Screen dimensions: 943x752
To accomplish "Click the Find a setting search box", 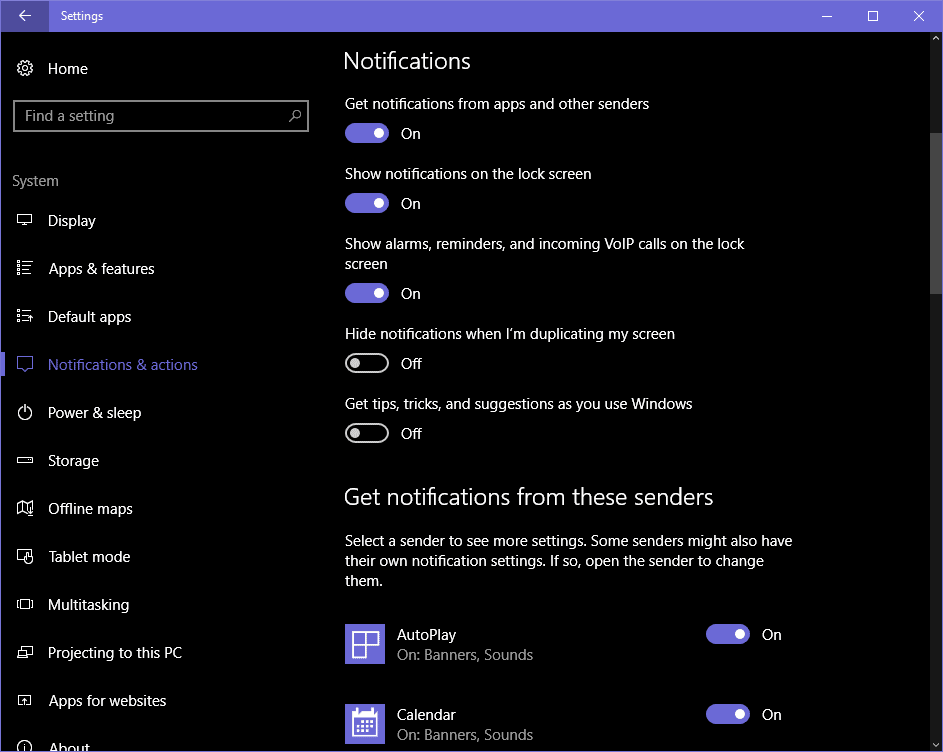I will [161, 115].
